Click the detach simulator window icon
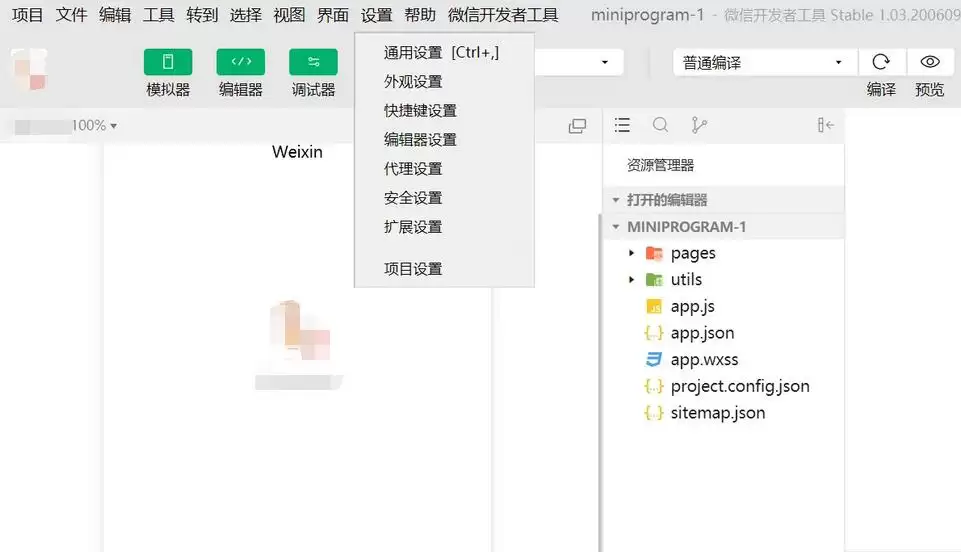Image resolution: width=961 pixels, height=552 pixels. 577,126
